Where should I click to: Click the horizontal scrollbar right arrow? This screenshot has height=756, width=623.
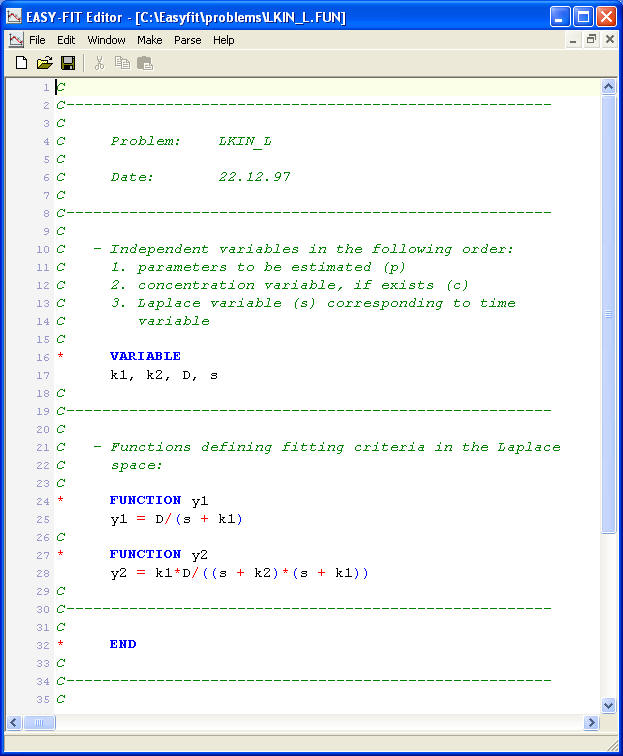click(591, 723)
